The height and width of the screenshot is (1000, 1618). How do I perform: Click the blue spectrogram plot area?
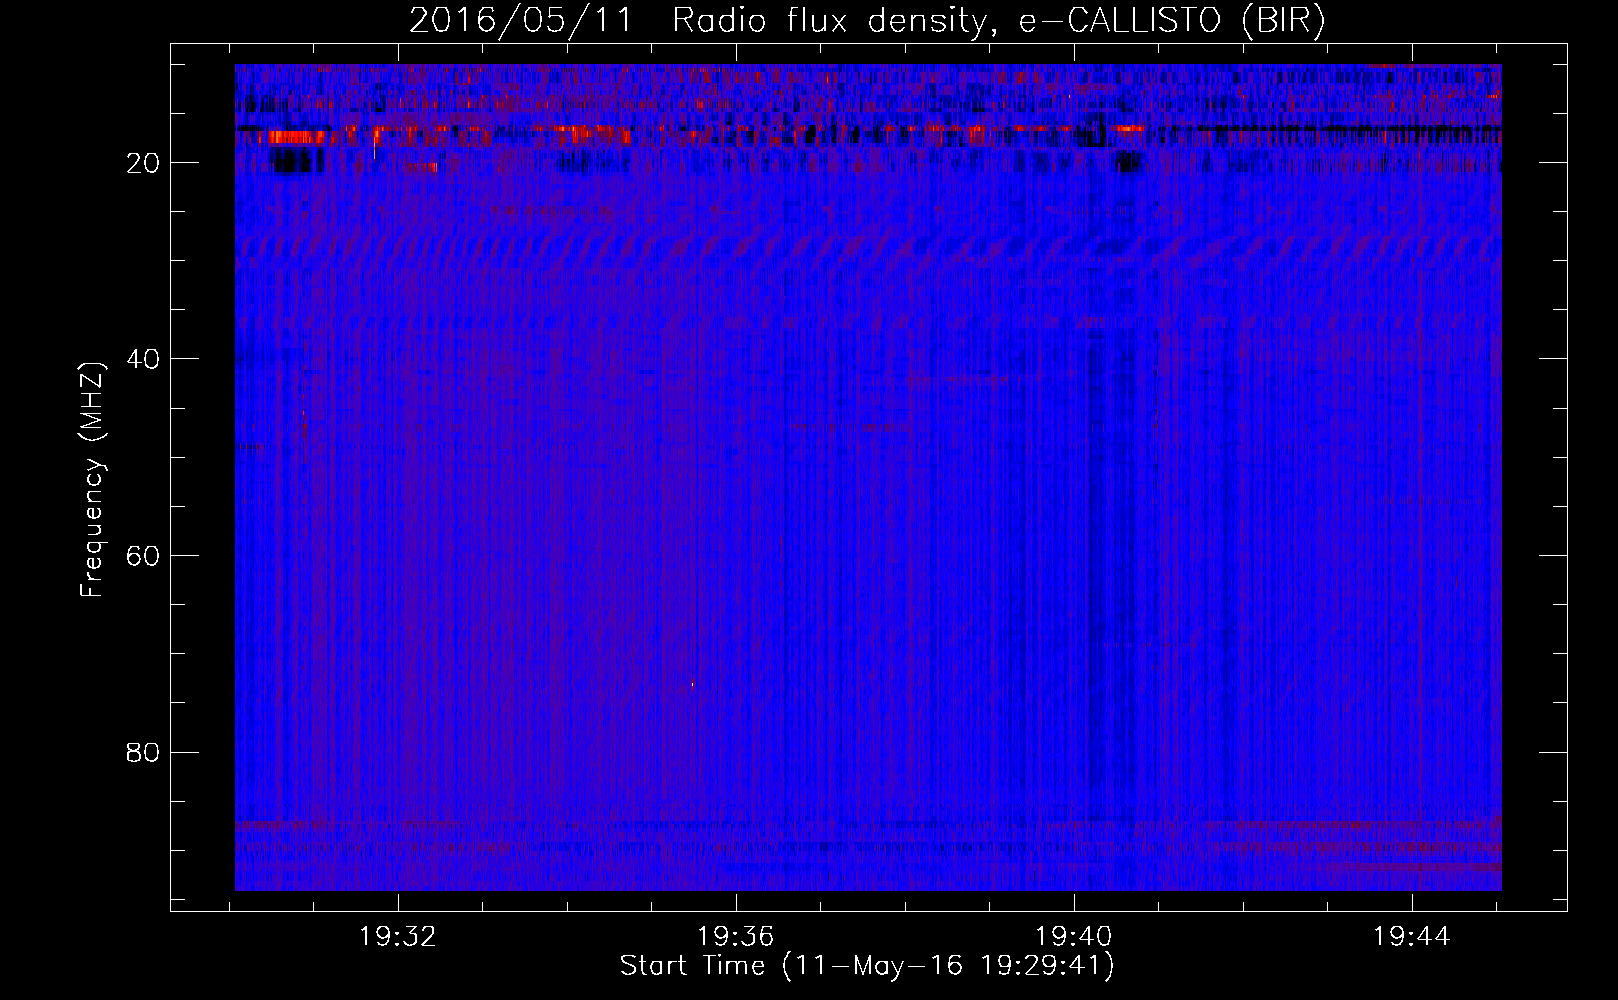868,477
